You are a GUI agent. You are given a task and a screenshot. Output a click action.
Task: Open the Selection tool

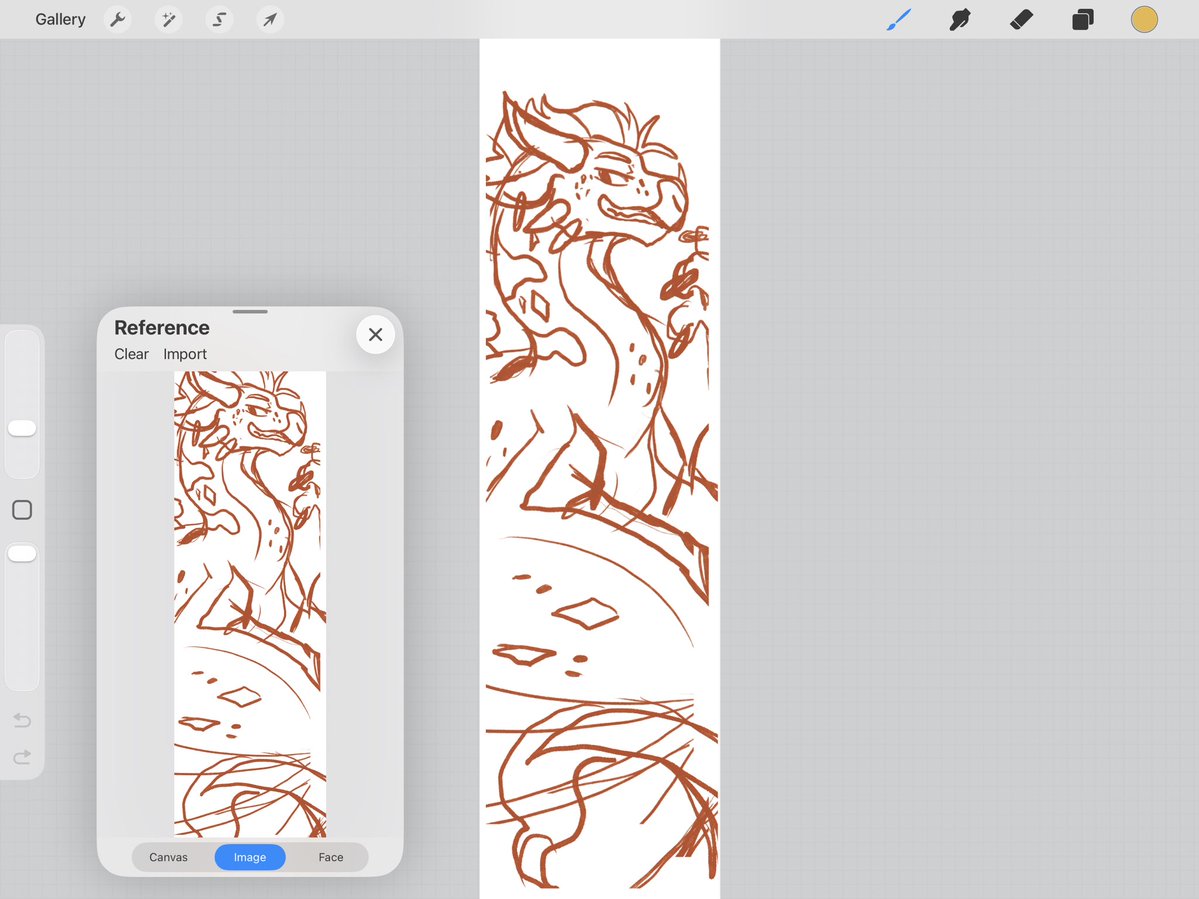[x=219, y=19]
